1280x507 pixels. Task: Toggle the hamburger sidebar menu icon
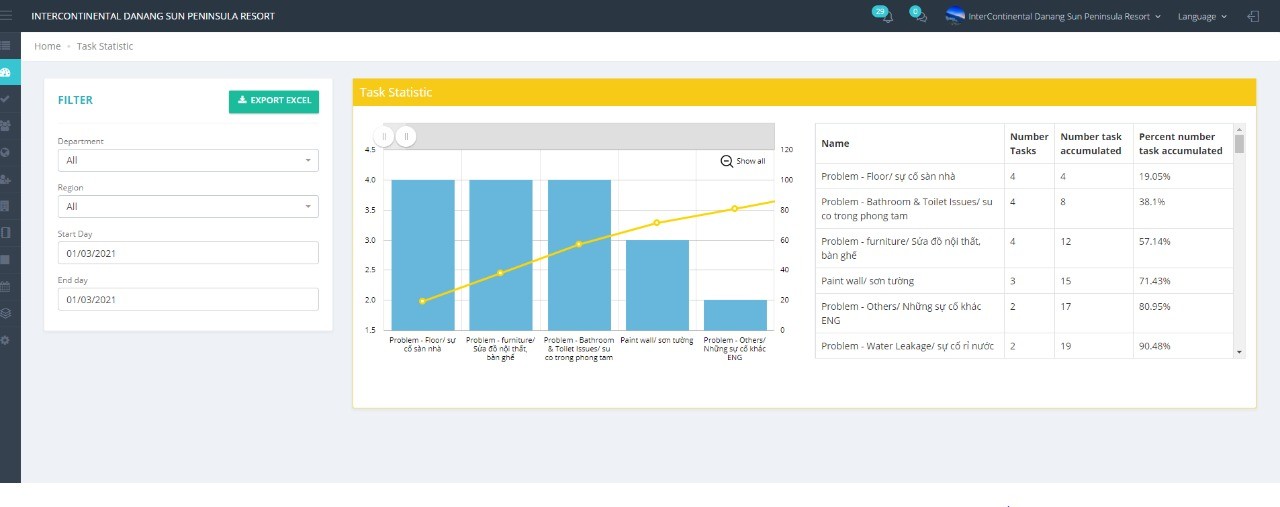pos(6,45)
